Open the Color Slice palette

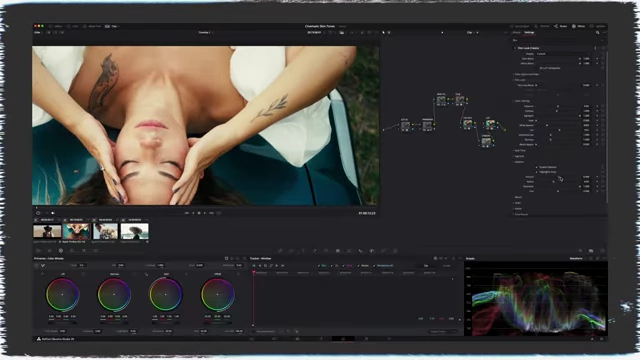(x=303, y=251)
